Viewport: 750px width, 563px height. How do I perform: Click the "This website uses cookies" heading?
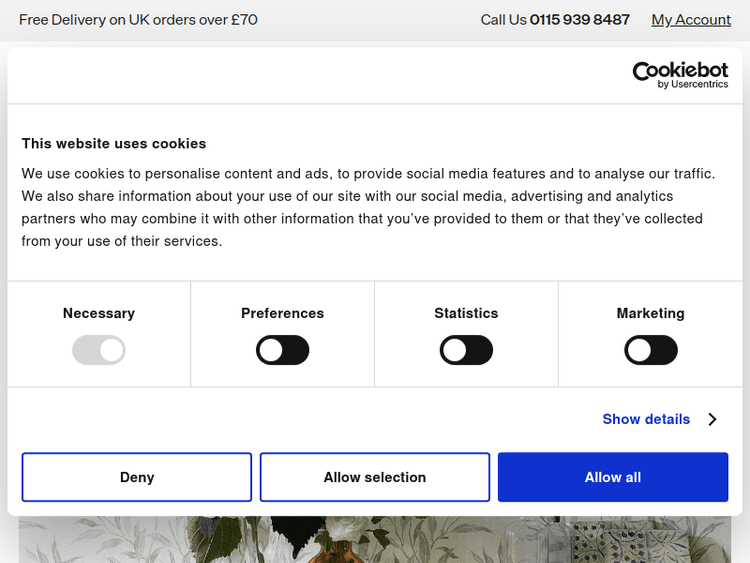pyautogui.click(x=114, y=143)
